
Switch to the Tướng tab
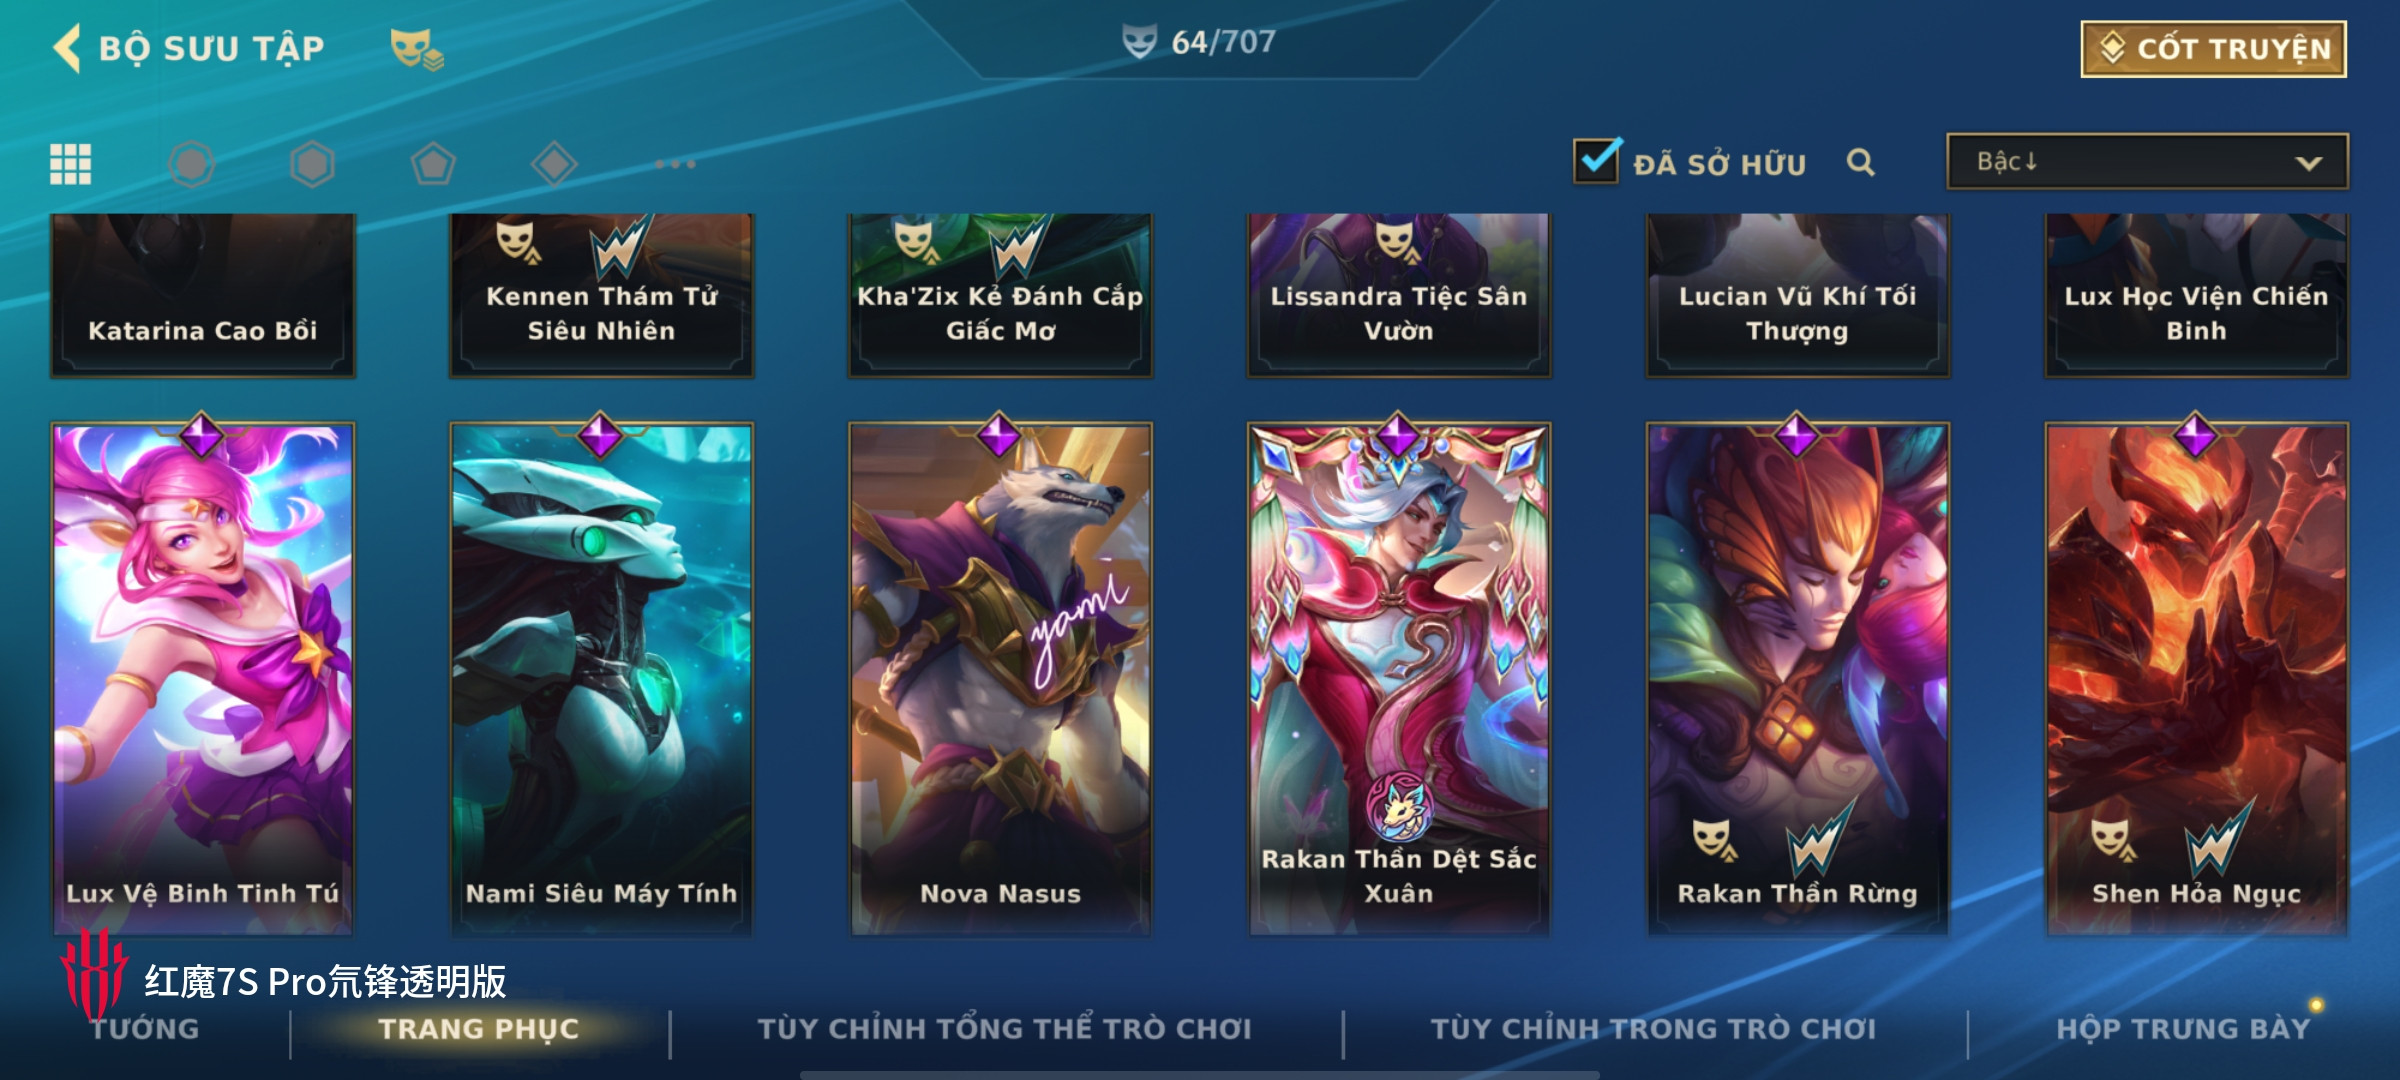(x=145, y=1029)
